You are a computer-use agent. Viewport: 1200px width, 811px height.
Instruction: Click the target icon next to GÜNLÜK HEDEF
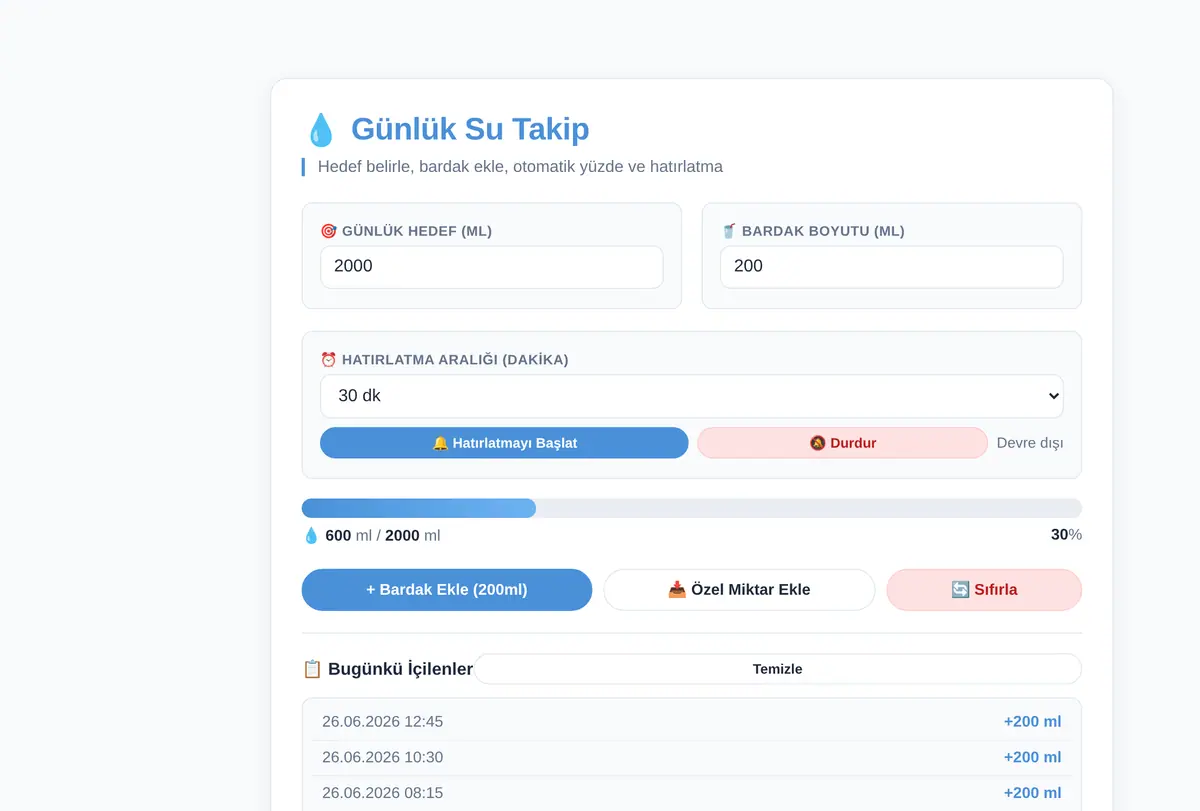[328, 231]
